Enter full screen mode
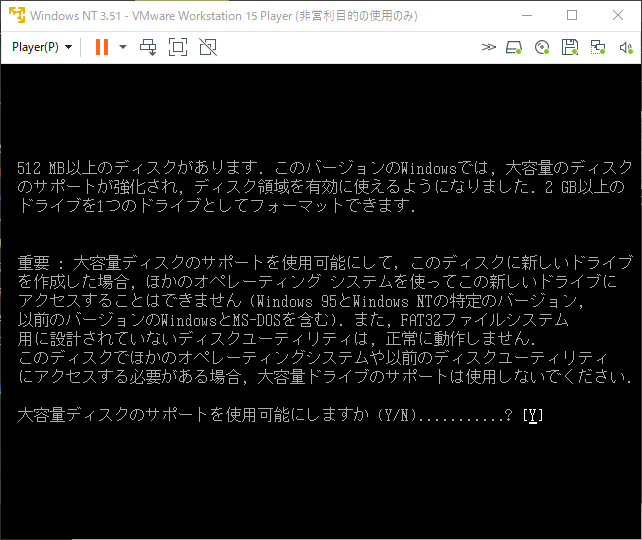Image resolution: width=642 pixels, height=540 pixels. 178,47
